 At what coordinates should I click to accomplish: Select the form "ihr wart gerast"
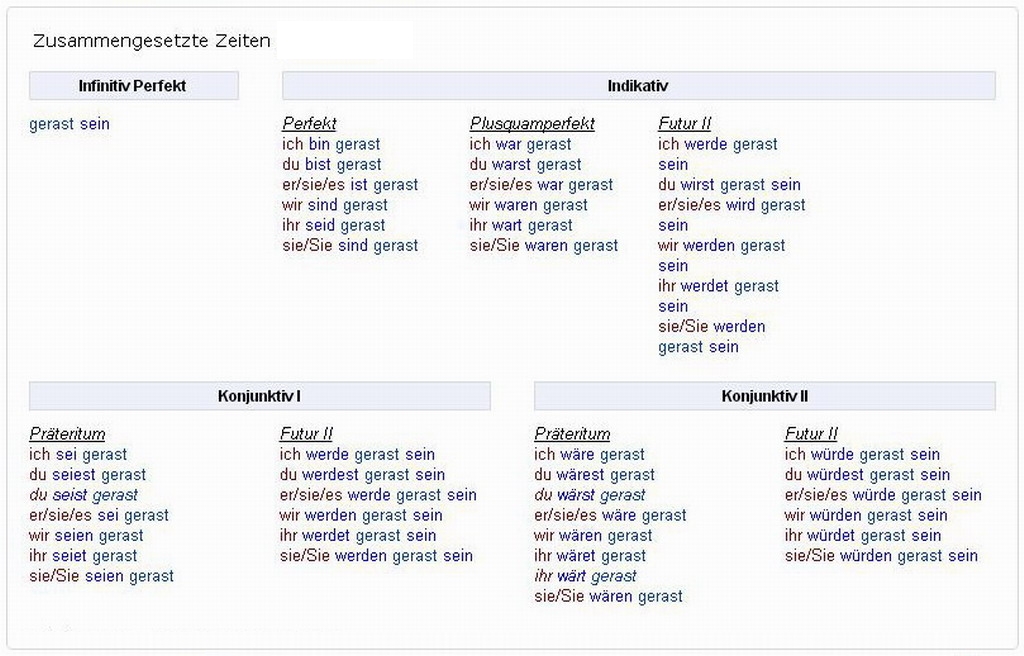[x=521, y=225]
